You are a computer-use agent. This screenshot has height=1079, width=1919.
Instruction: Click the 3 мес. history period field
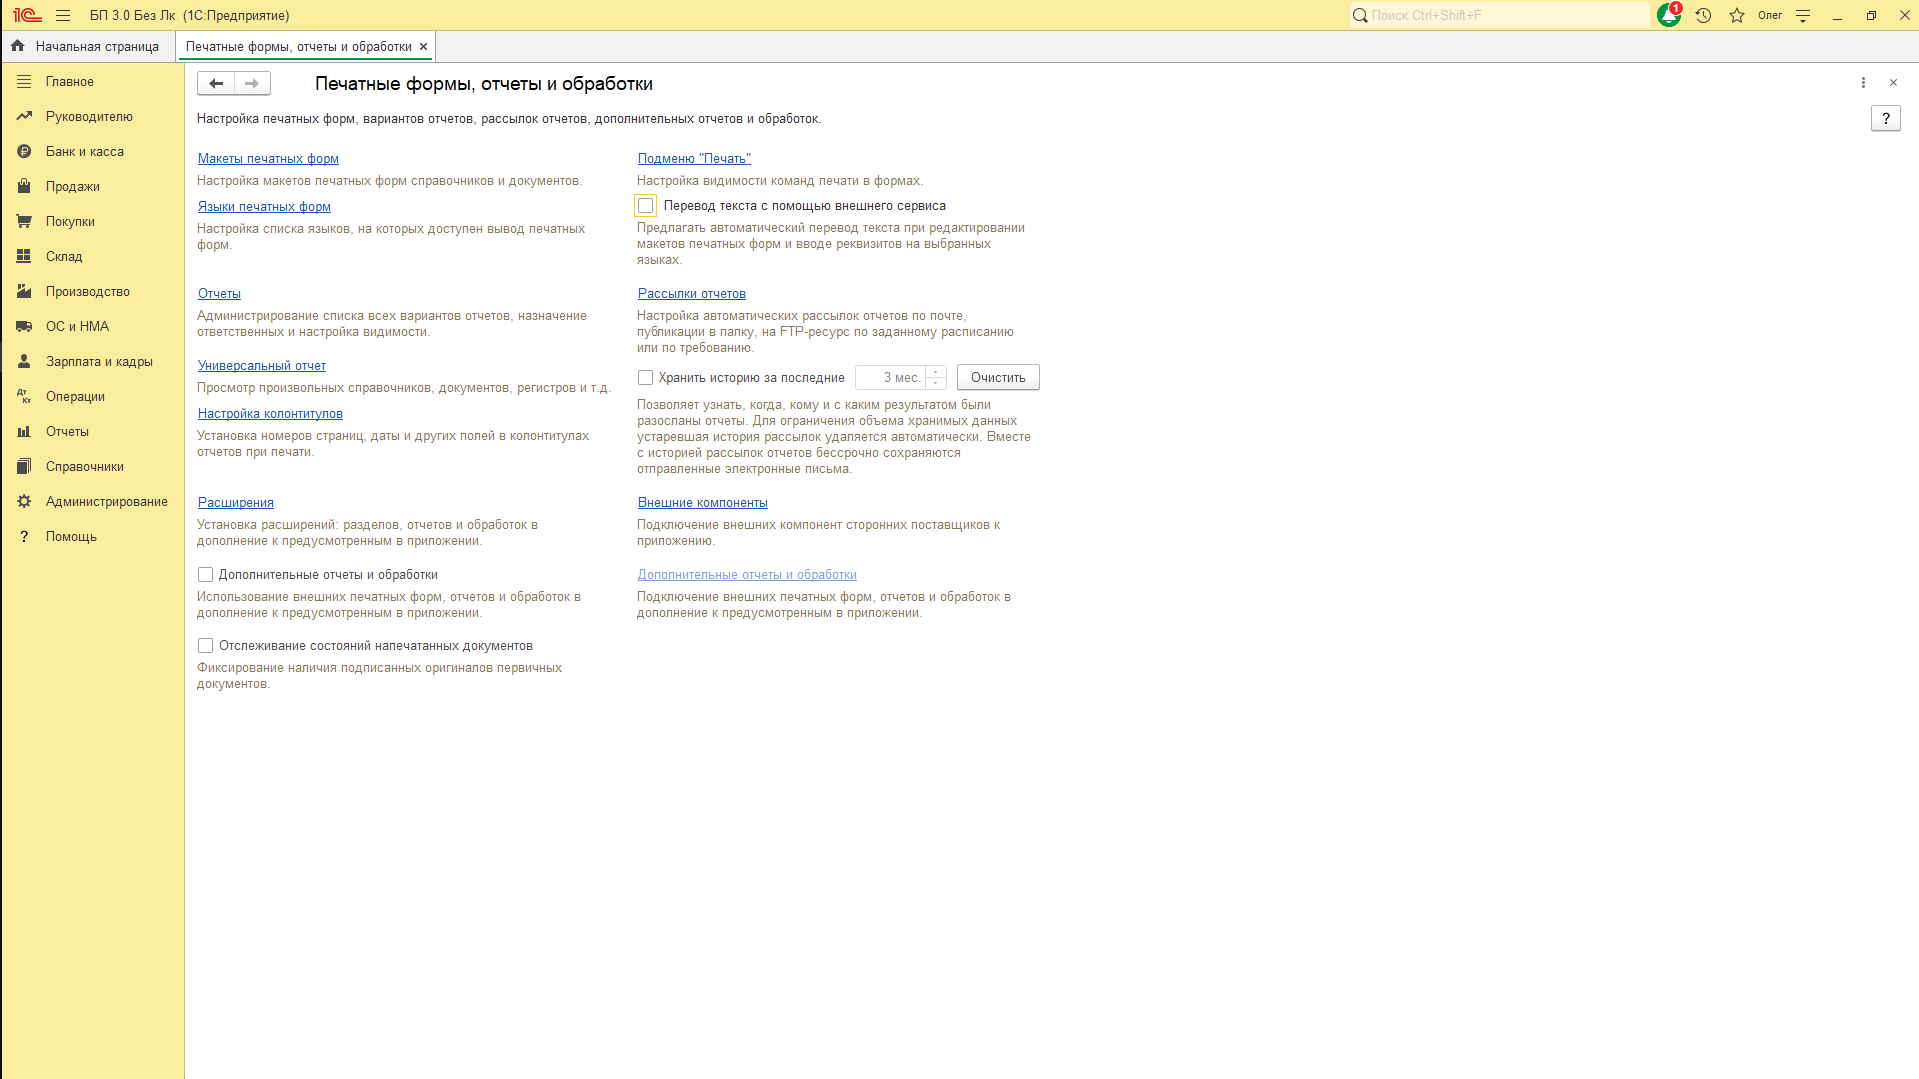tap(890, 377)
